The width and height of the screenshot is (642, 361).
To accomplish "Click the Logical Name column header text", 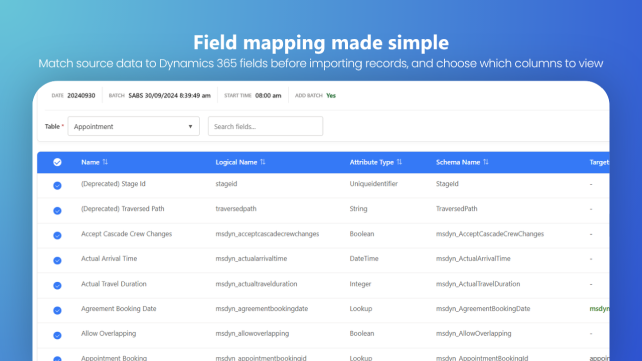I will pos(236,162).
